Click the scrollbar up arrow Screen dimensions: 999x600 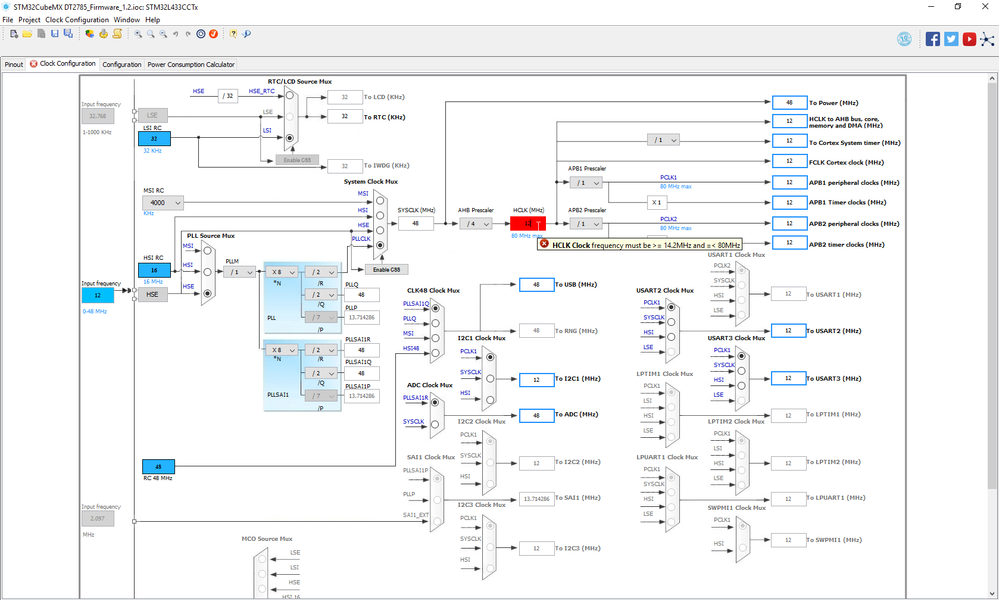(x=993, y=78)
